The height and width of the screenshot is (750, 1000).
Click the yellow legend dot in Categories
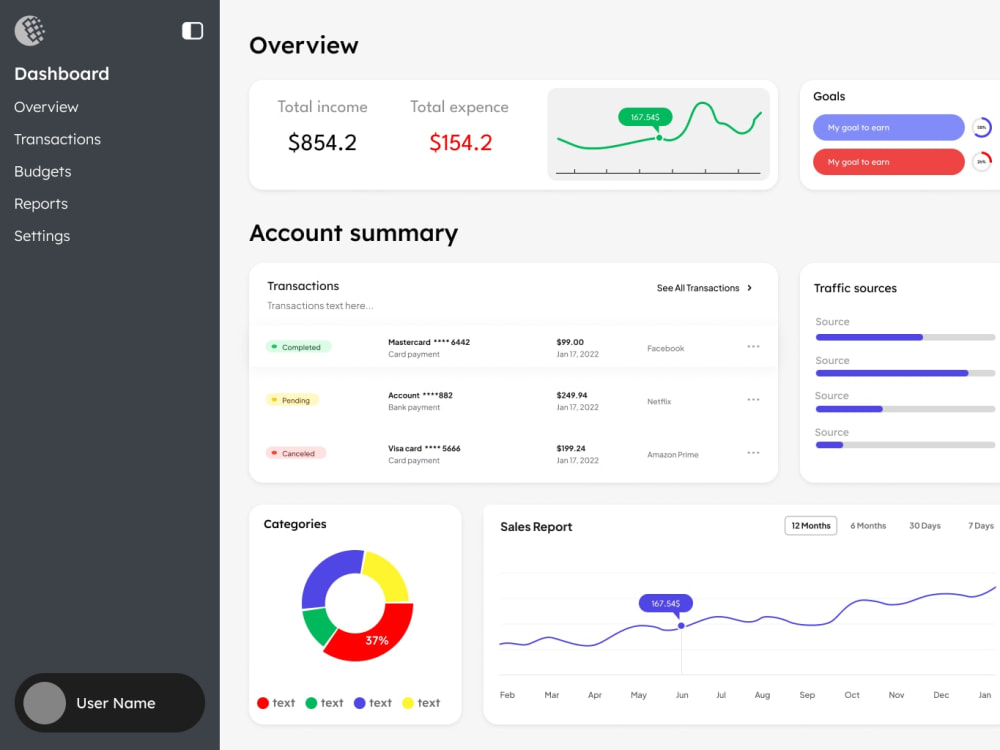[408, 703]
